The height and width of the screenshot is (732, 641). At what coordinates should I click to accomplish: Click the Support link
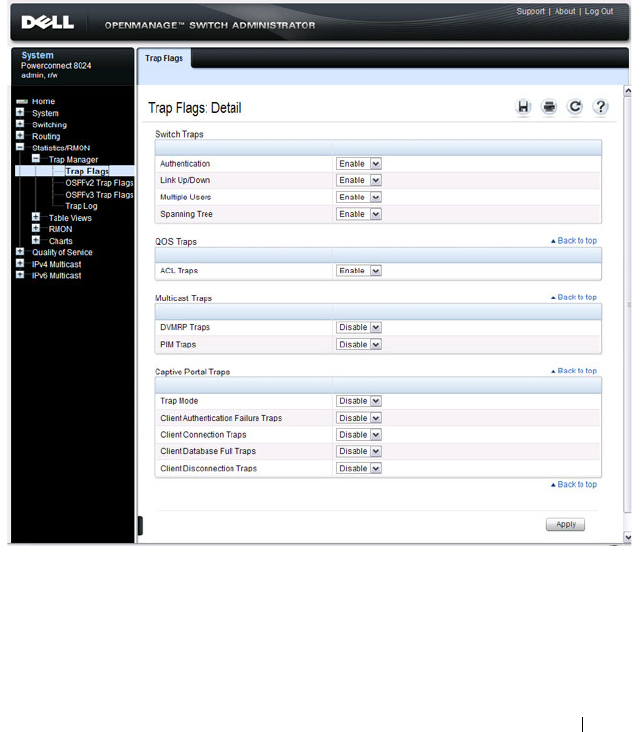click(x=530, y=11)
